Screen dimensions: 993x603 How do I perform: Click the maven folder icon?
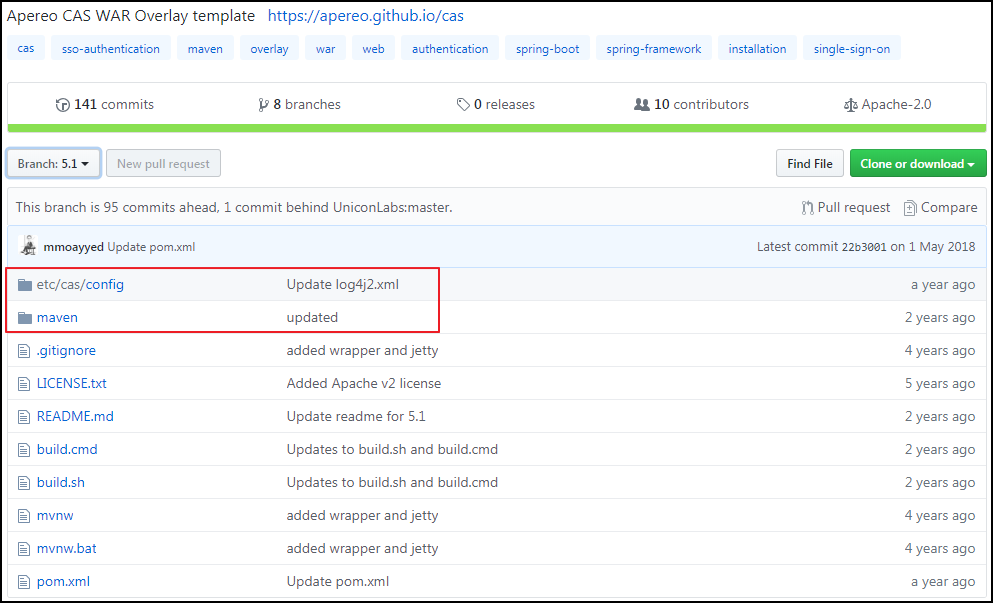tap(25, 318)
